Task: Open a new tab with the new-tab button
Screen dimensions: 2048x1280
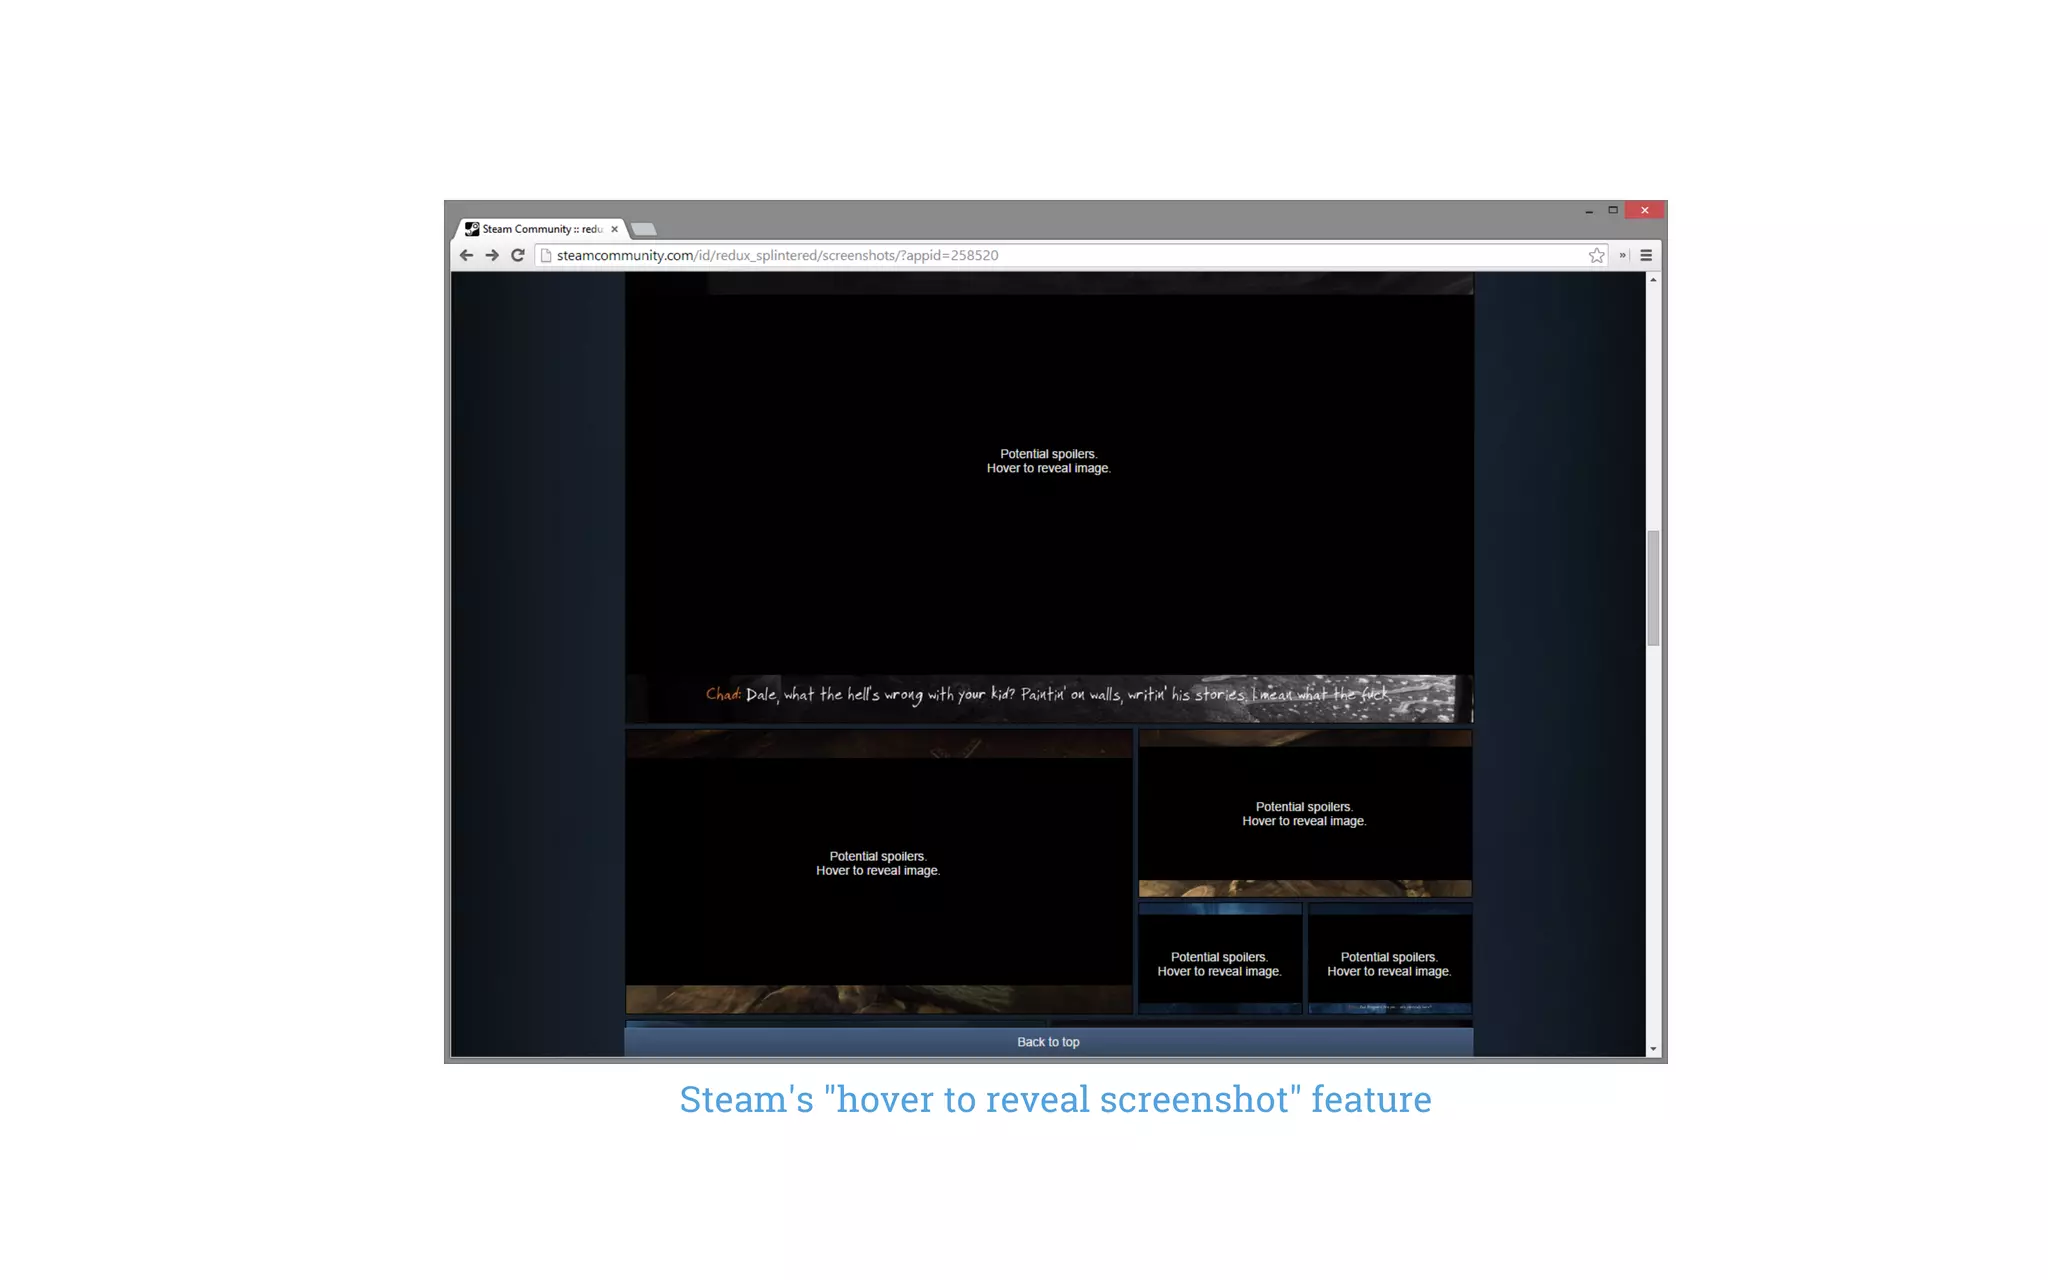Action: pyautogui.click(x=644, y=229)
